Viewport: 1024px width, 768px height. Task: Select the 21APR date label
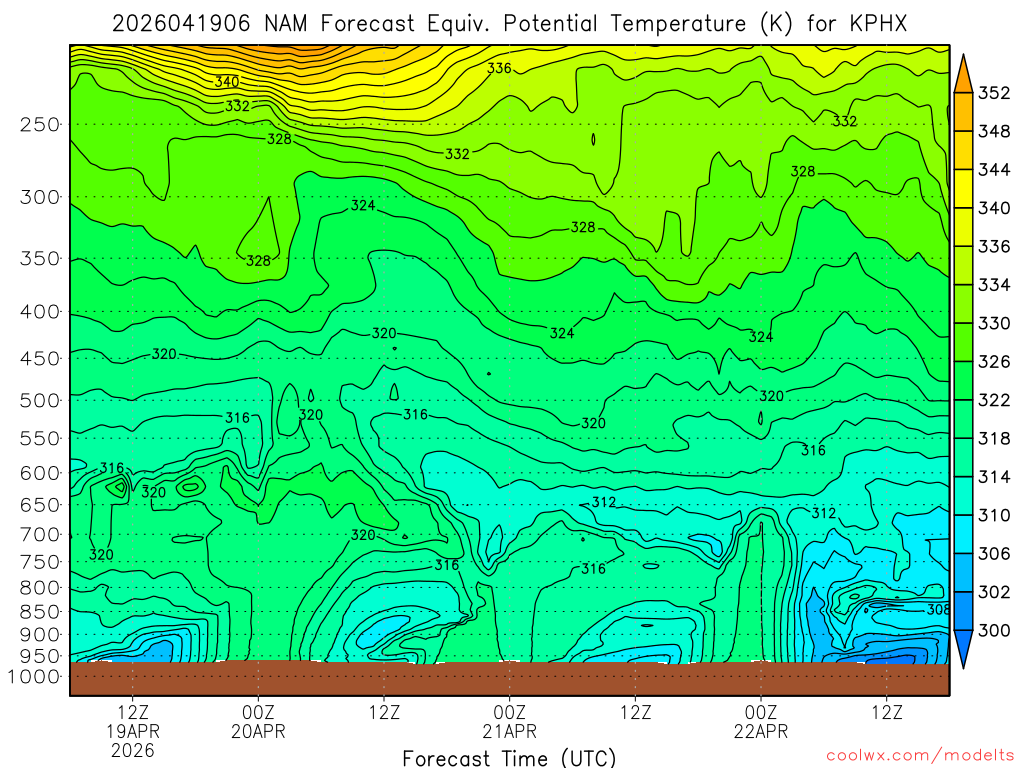pos(509,731)
